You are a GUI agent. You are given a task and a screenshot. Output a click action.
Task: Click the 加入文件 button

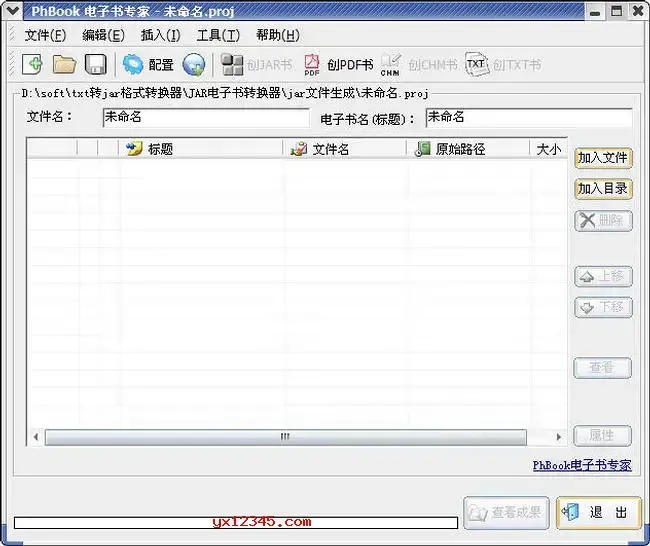tap(603, 158)
